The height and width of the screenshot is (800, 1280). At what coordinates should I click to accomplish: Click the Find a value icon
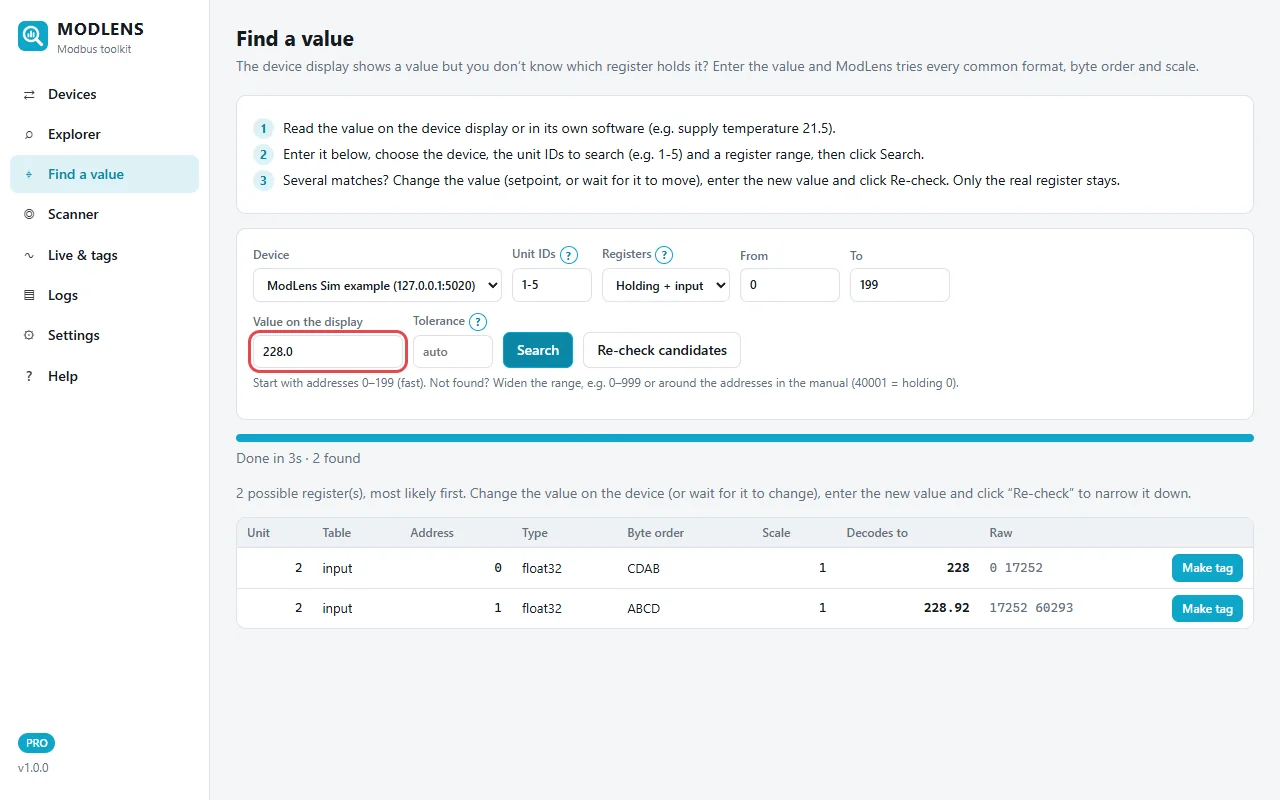point(29,174)
